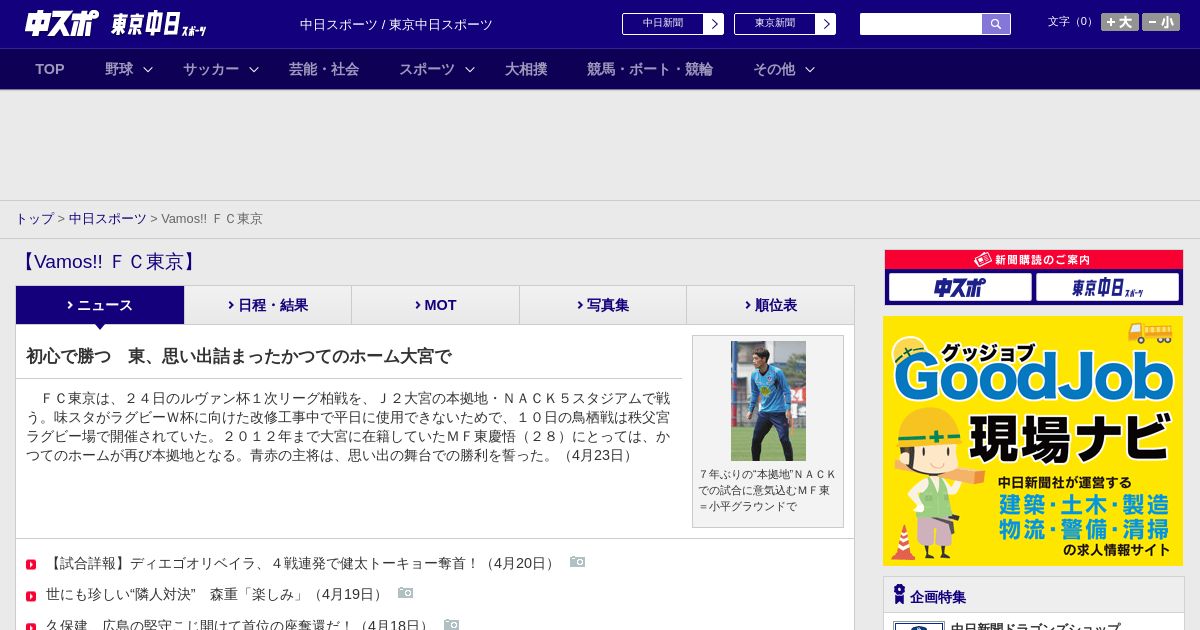The height and width of the screenshot is (630, 1200).
Task: Open 【試合詳報】ディエゴオリベイラ article link
Action: (x=302, y=563)
